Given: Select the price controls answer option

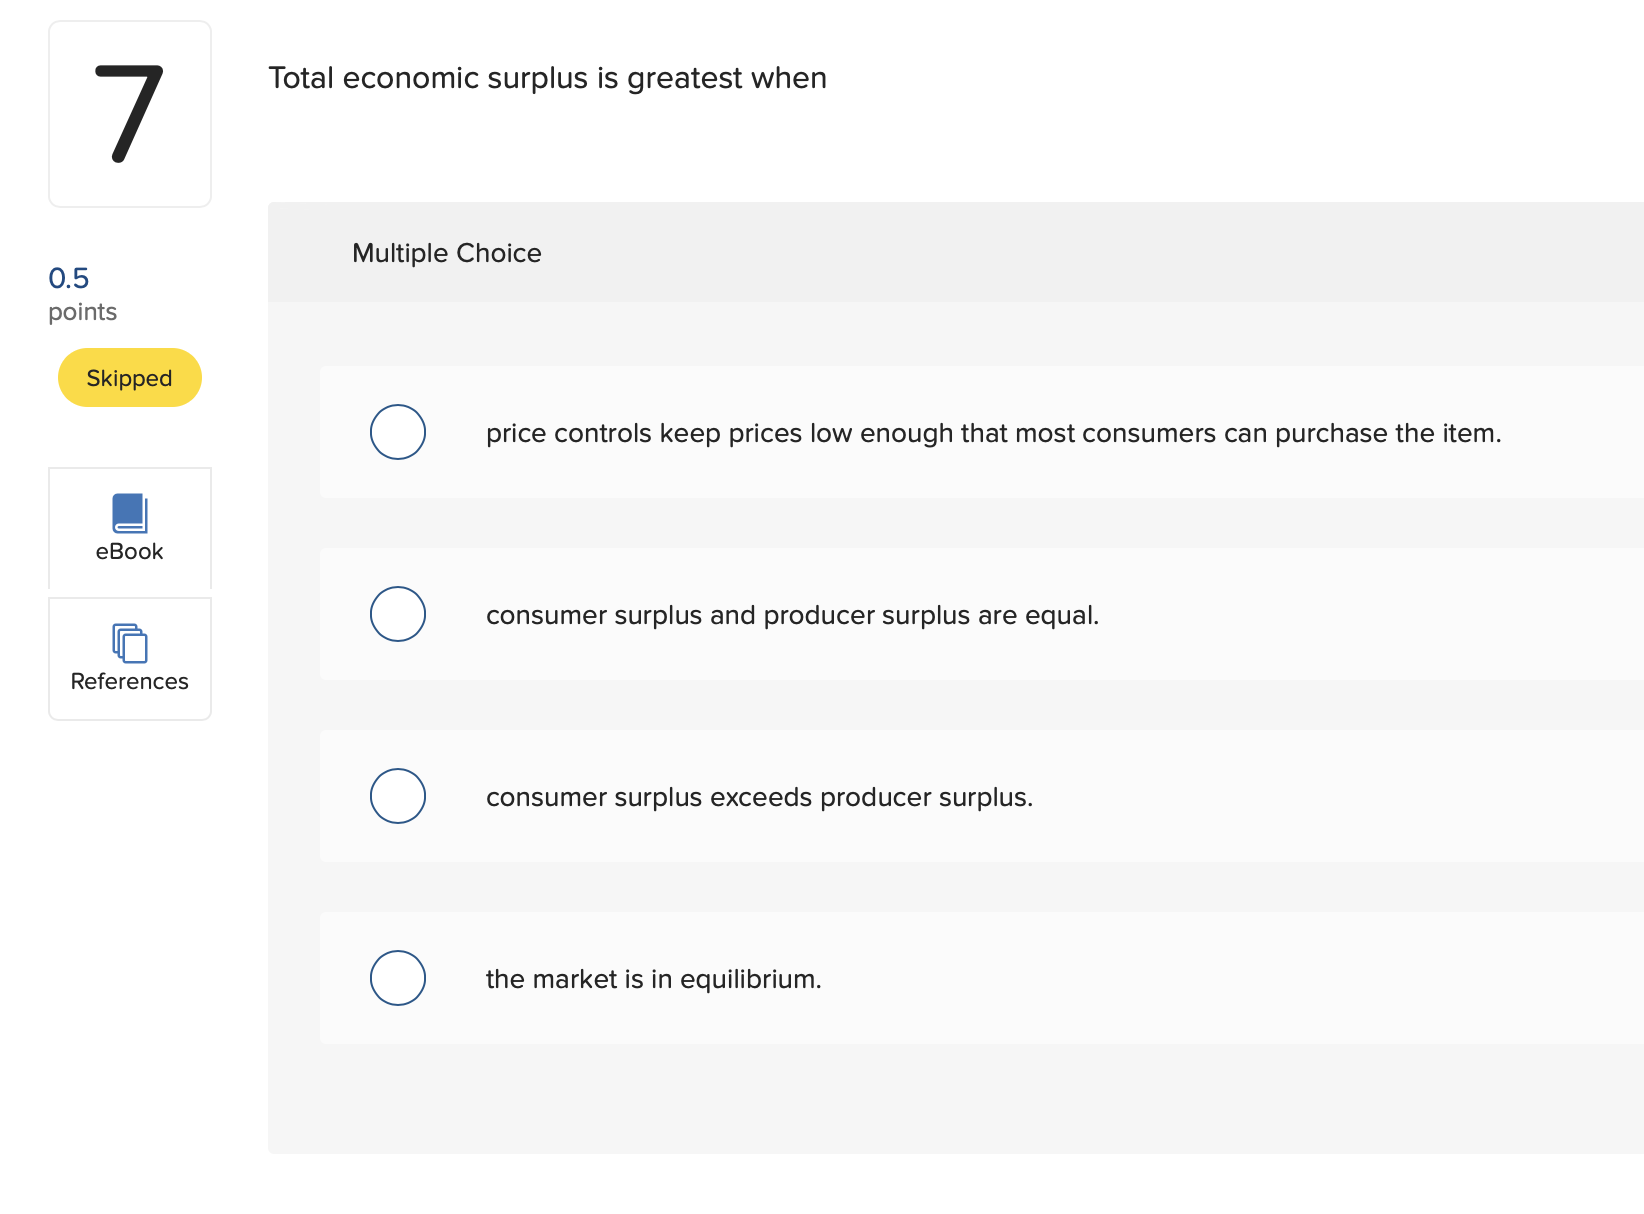Looking at the screenshot, I should (992, 433).
